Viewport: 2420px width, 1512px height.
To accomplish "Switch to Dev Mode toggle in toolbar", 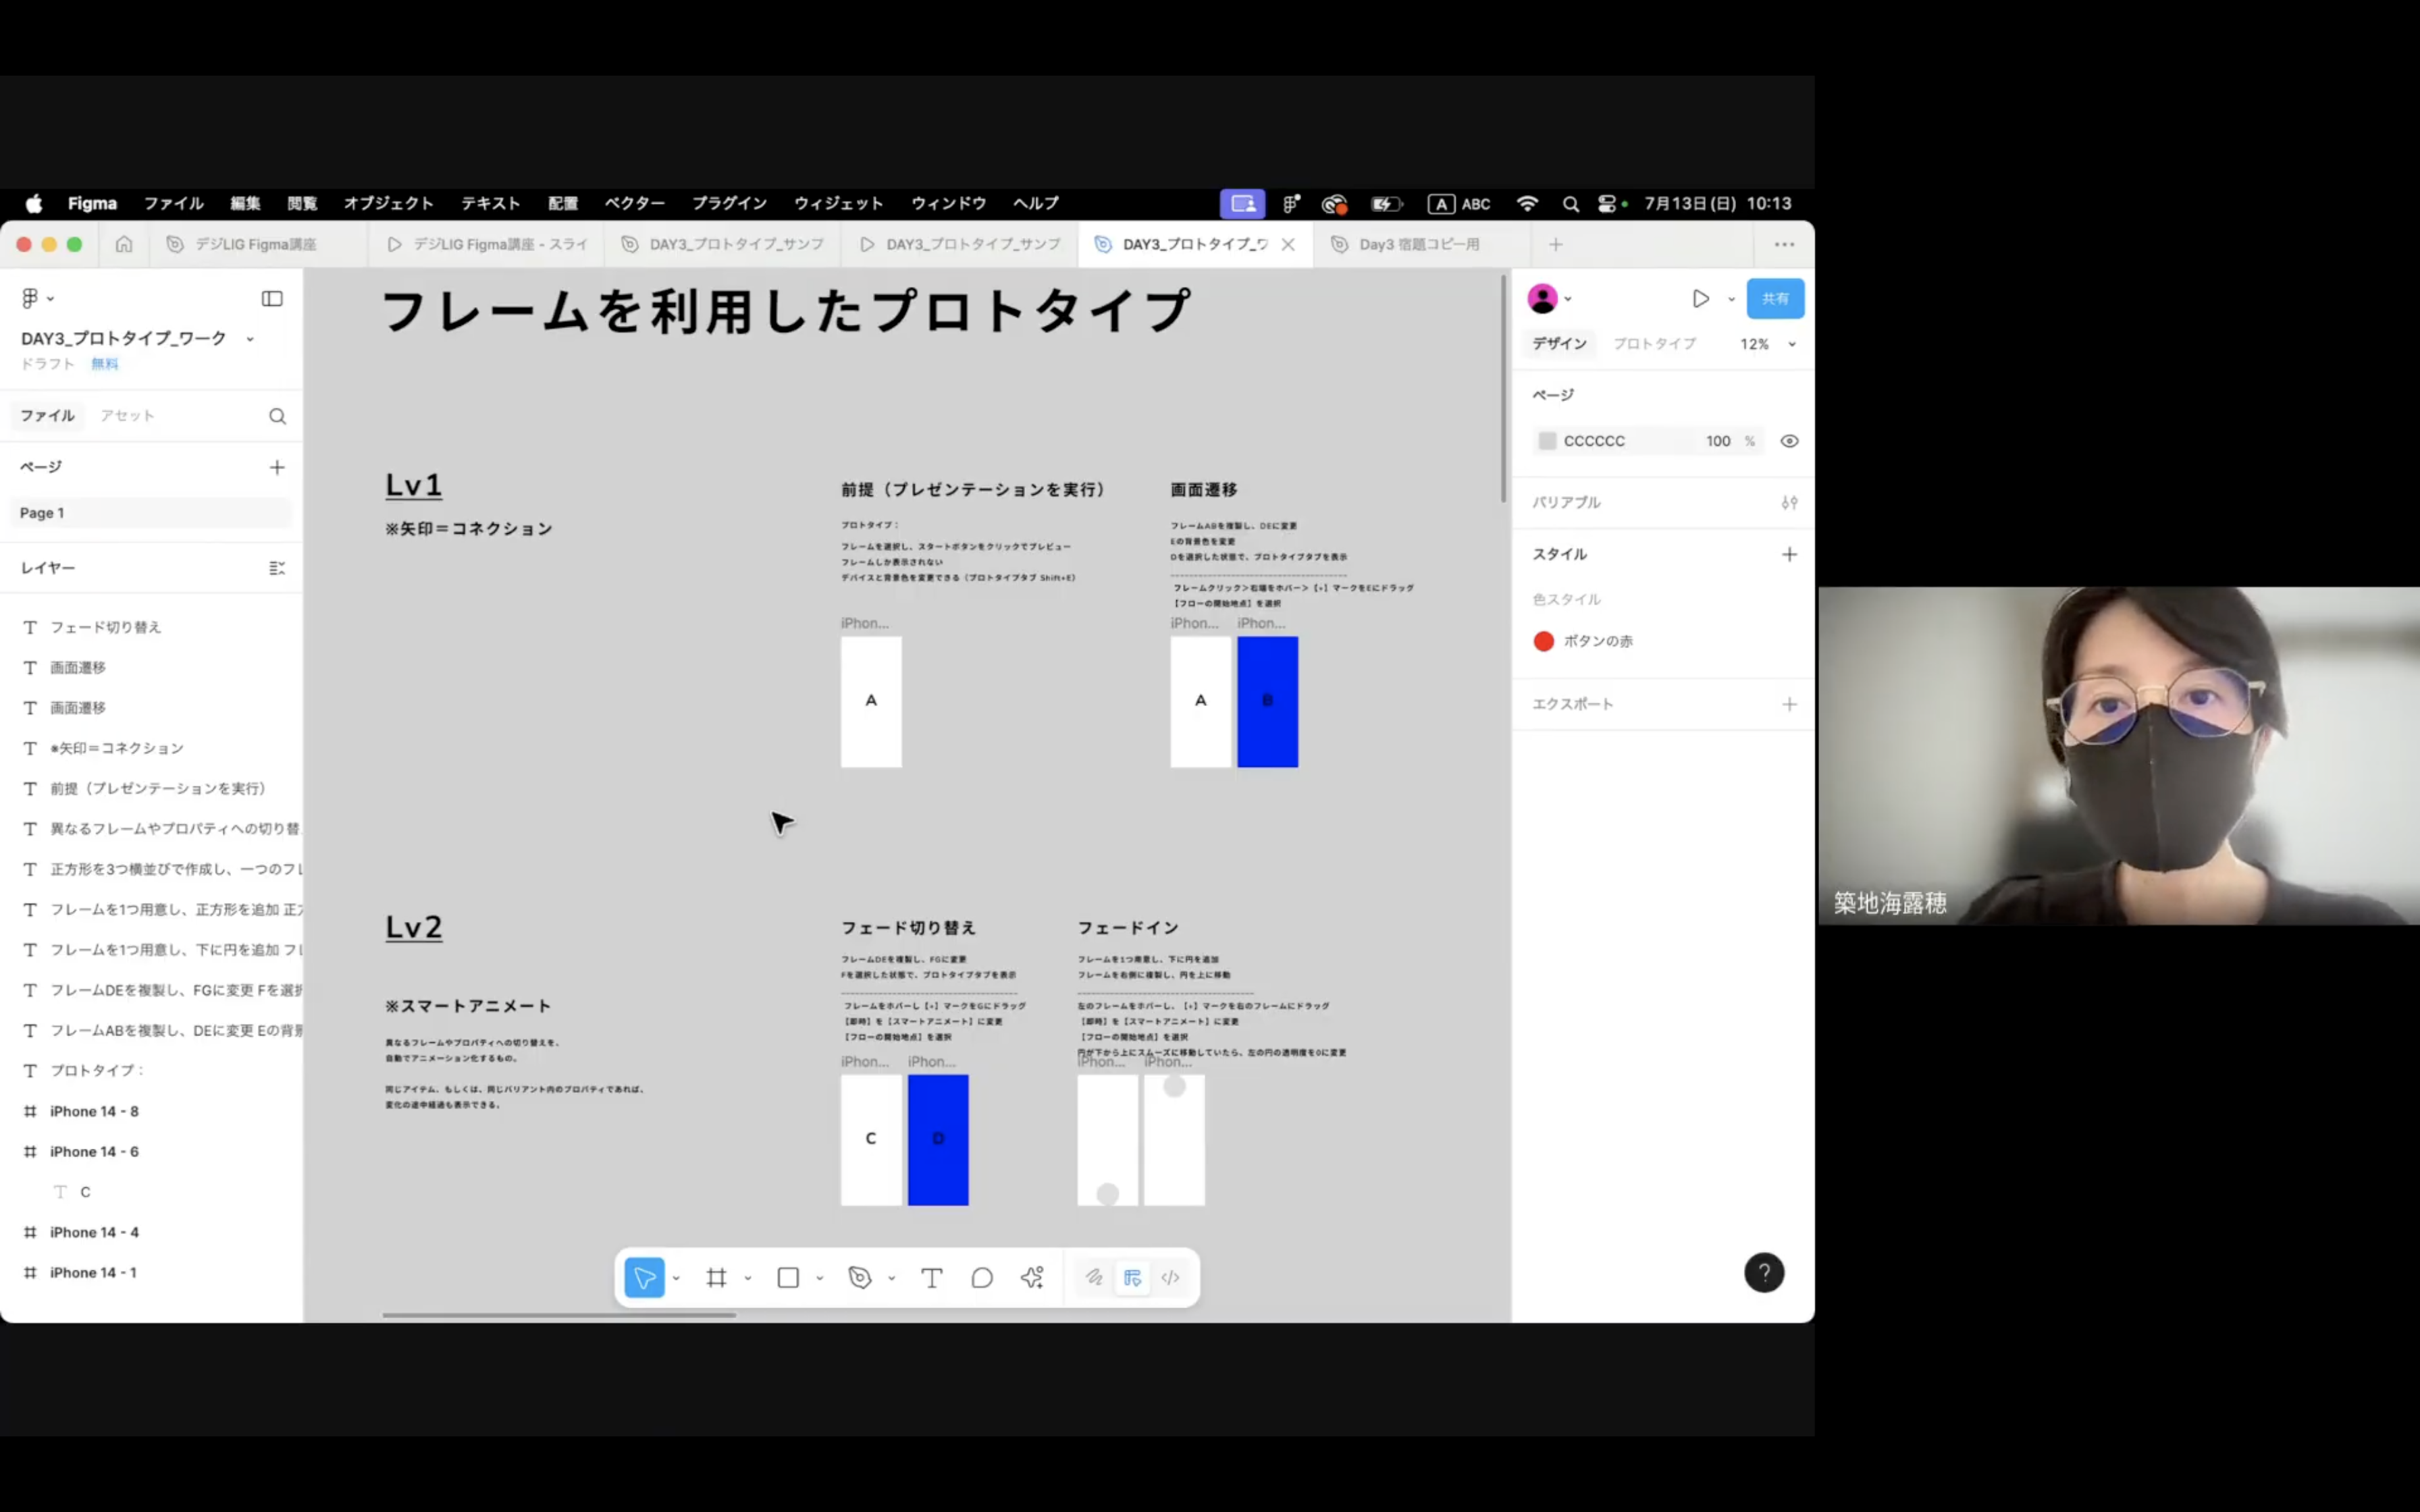I will pos(1170,1277).
